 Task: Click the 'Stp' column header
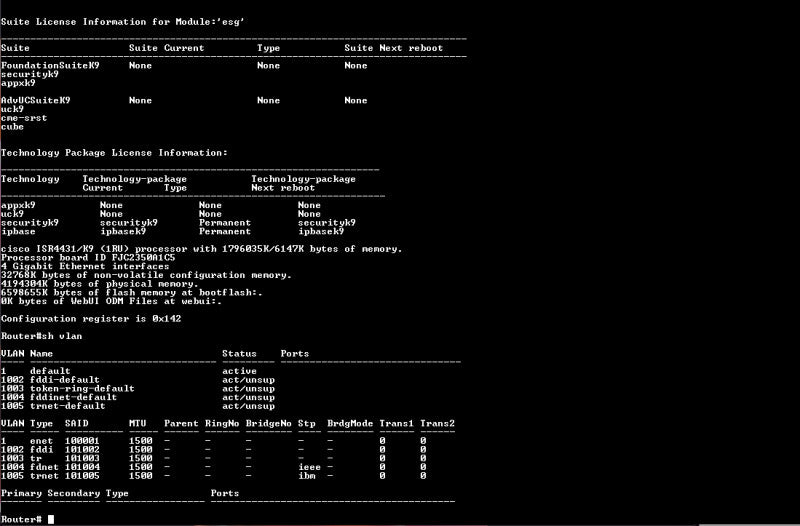click(x=307, y=423)
